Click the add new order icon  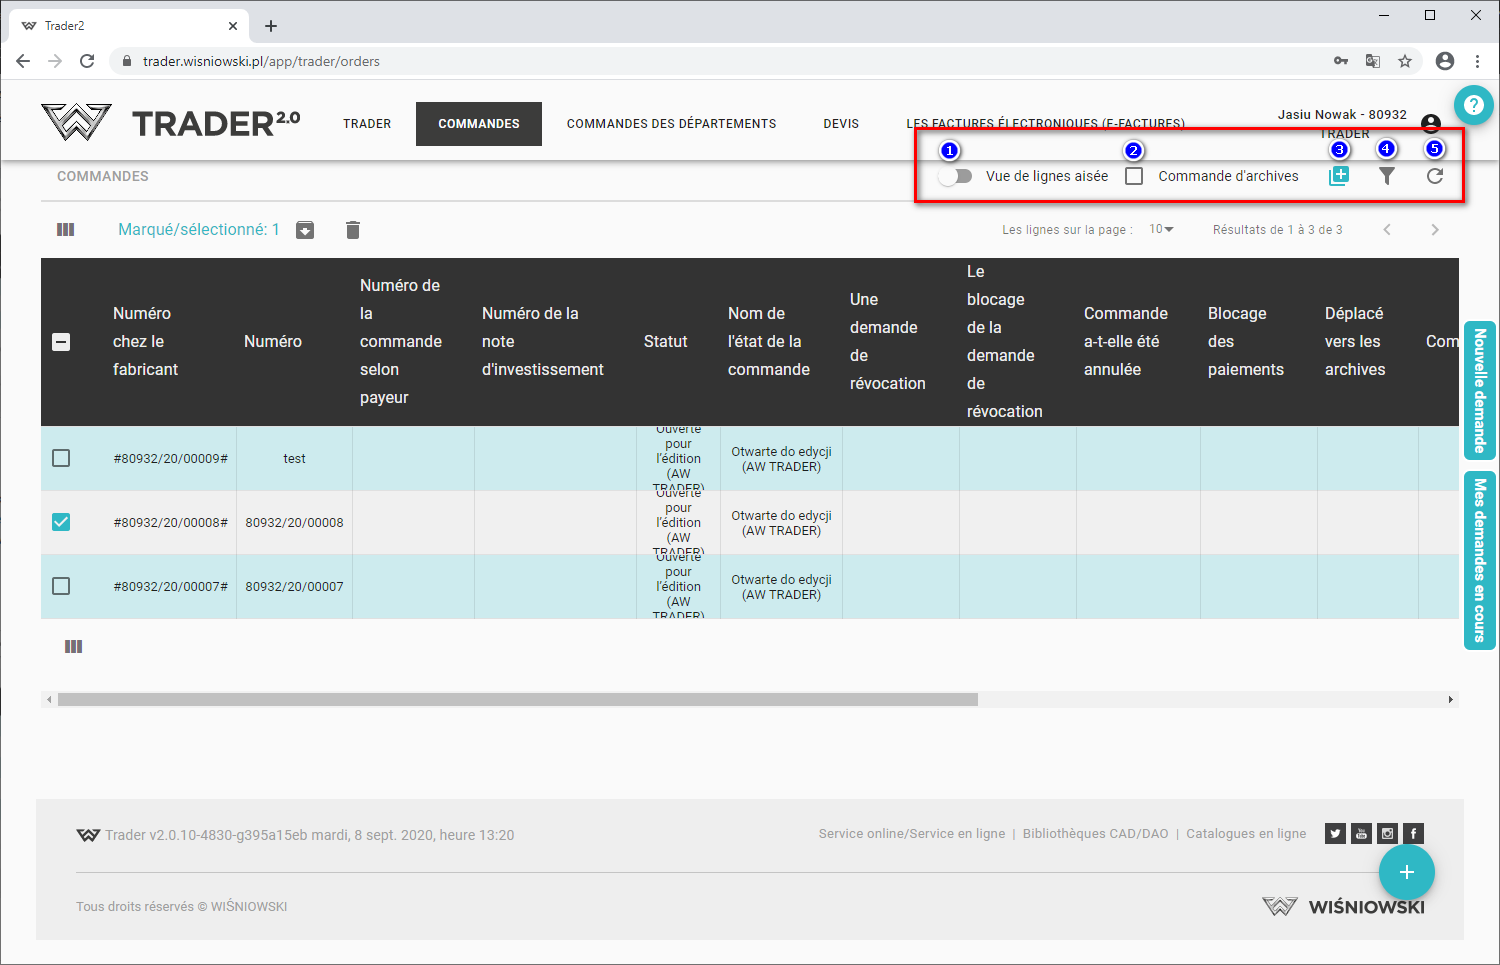(x=1338, y=176)
